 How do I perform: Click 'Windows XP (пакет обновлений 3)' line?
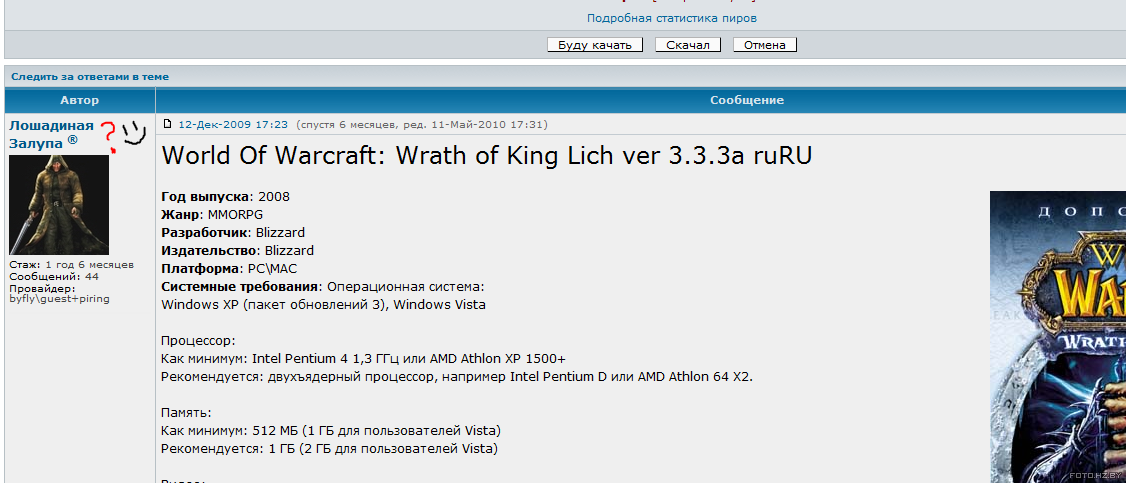tap(324, 304)
